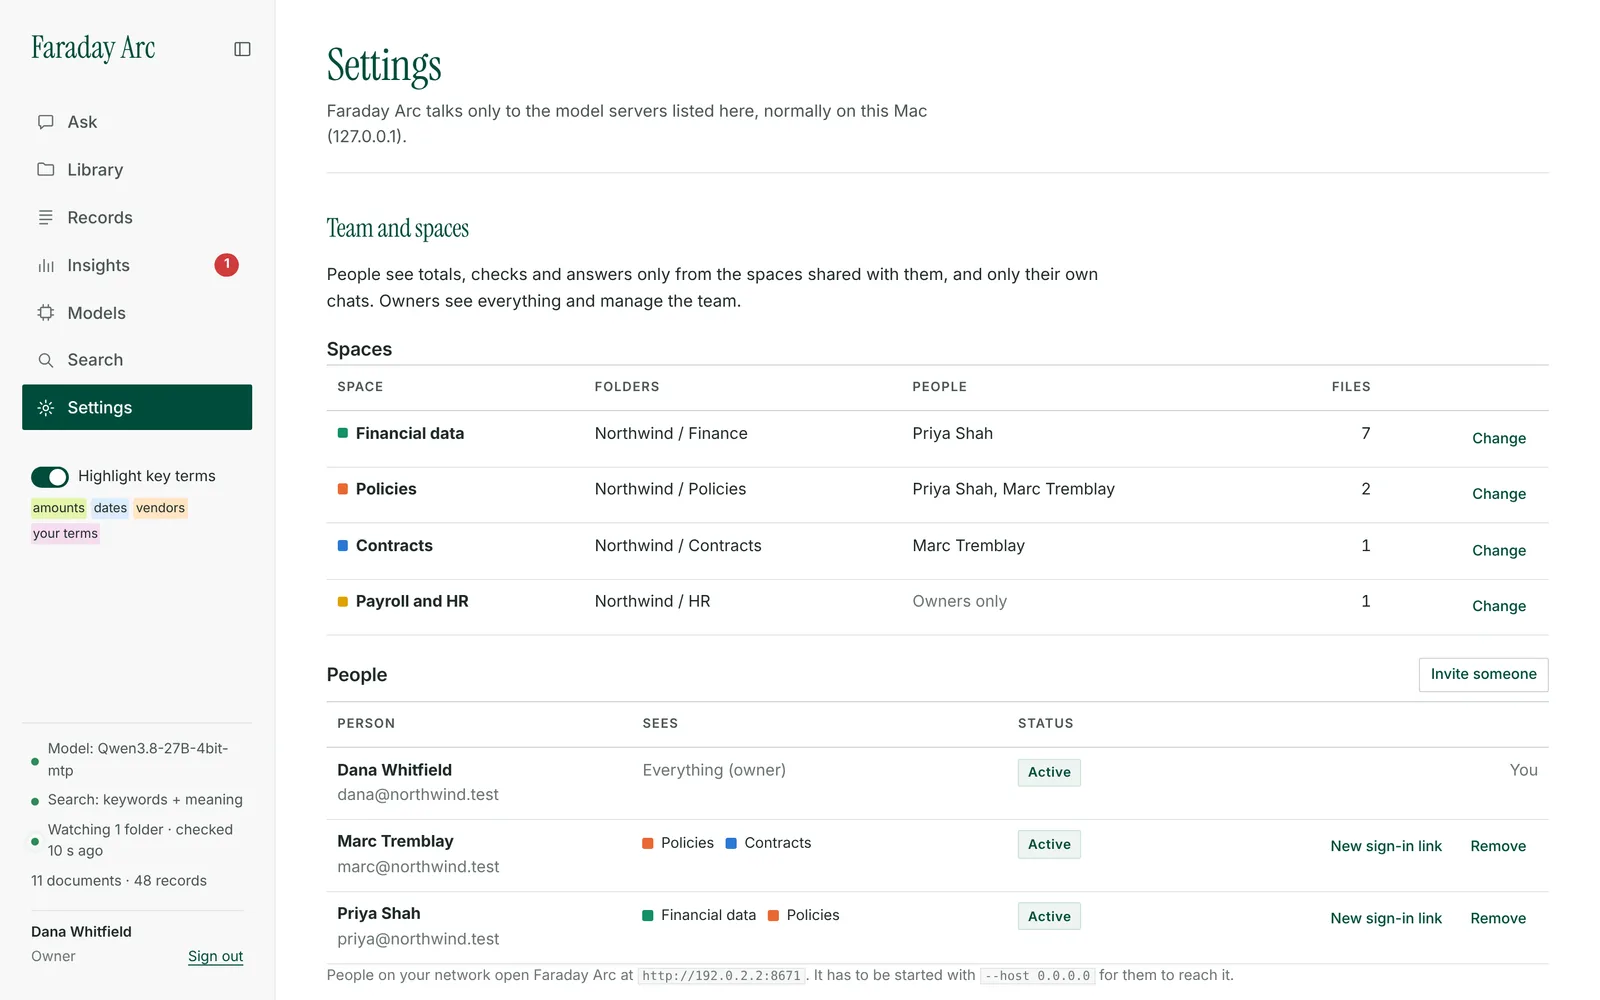1600x1000 pixels.
Task: Click the yellow Payroll and HR swatch
Action: 343,601
